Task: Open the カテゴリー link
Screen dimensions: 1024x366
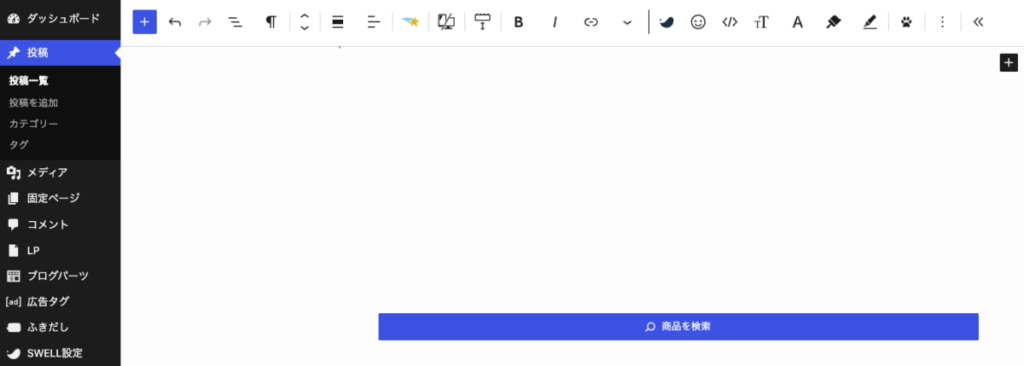Action: pos(33,124)
